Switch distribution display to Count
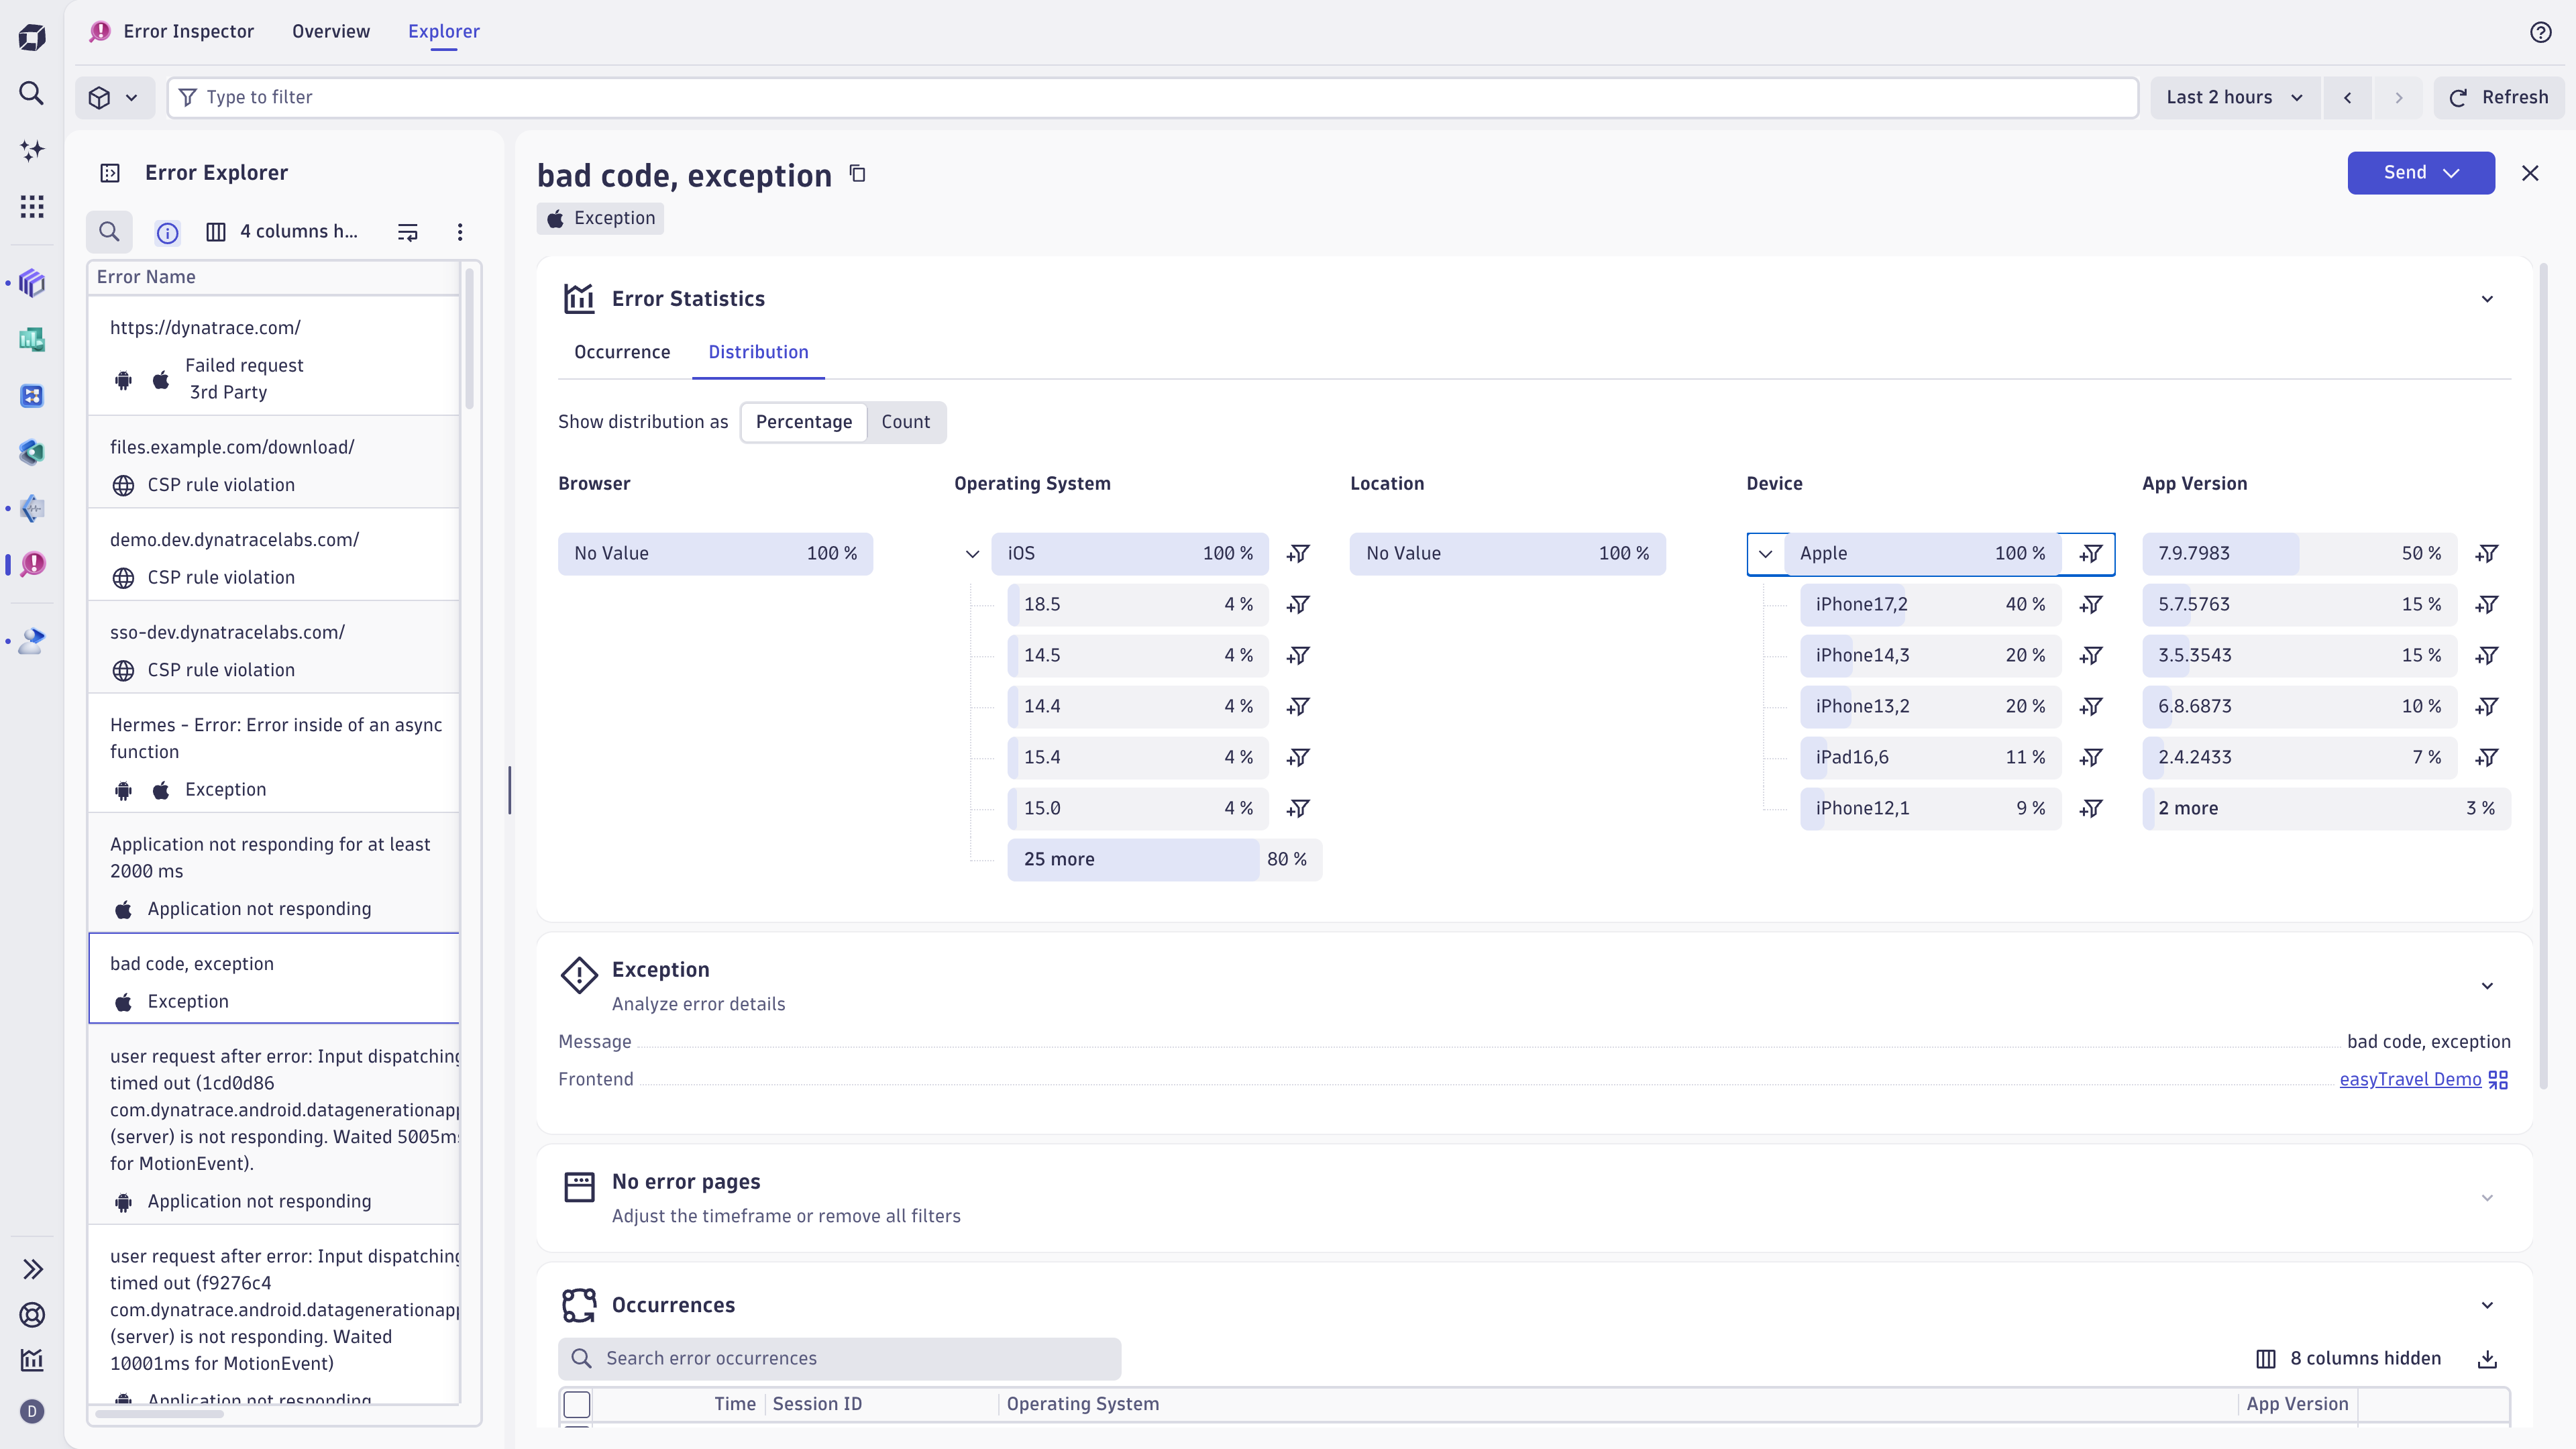The width and height of the screenshot is (2576, 1449). (905, 422)
